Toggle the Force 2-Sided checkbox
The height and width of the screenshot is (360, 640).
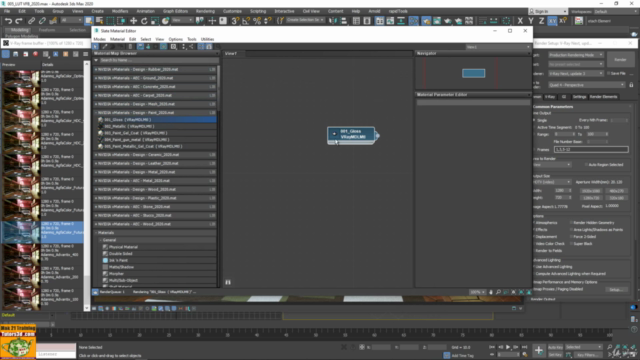pyautogui.click(x=571, y=237)
